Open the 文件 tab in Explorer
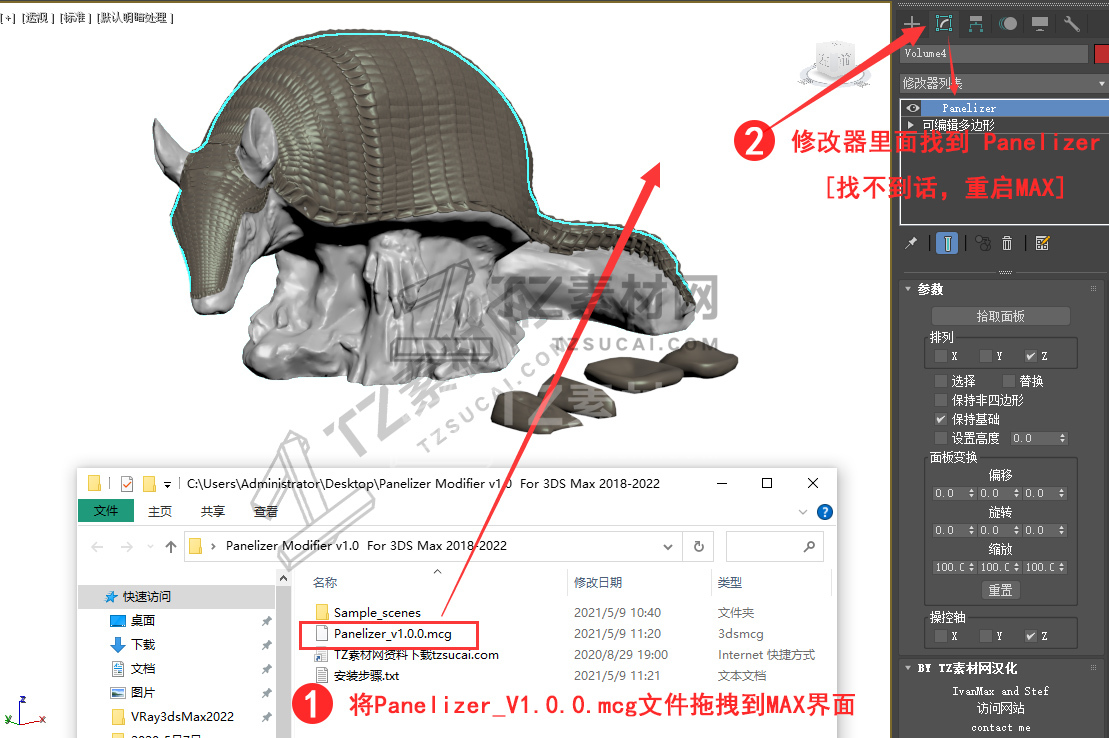1109x738 pixels. [106, 511]
